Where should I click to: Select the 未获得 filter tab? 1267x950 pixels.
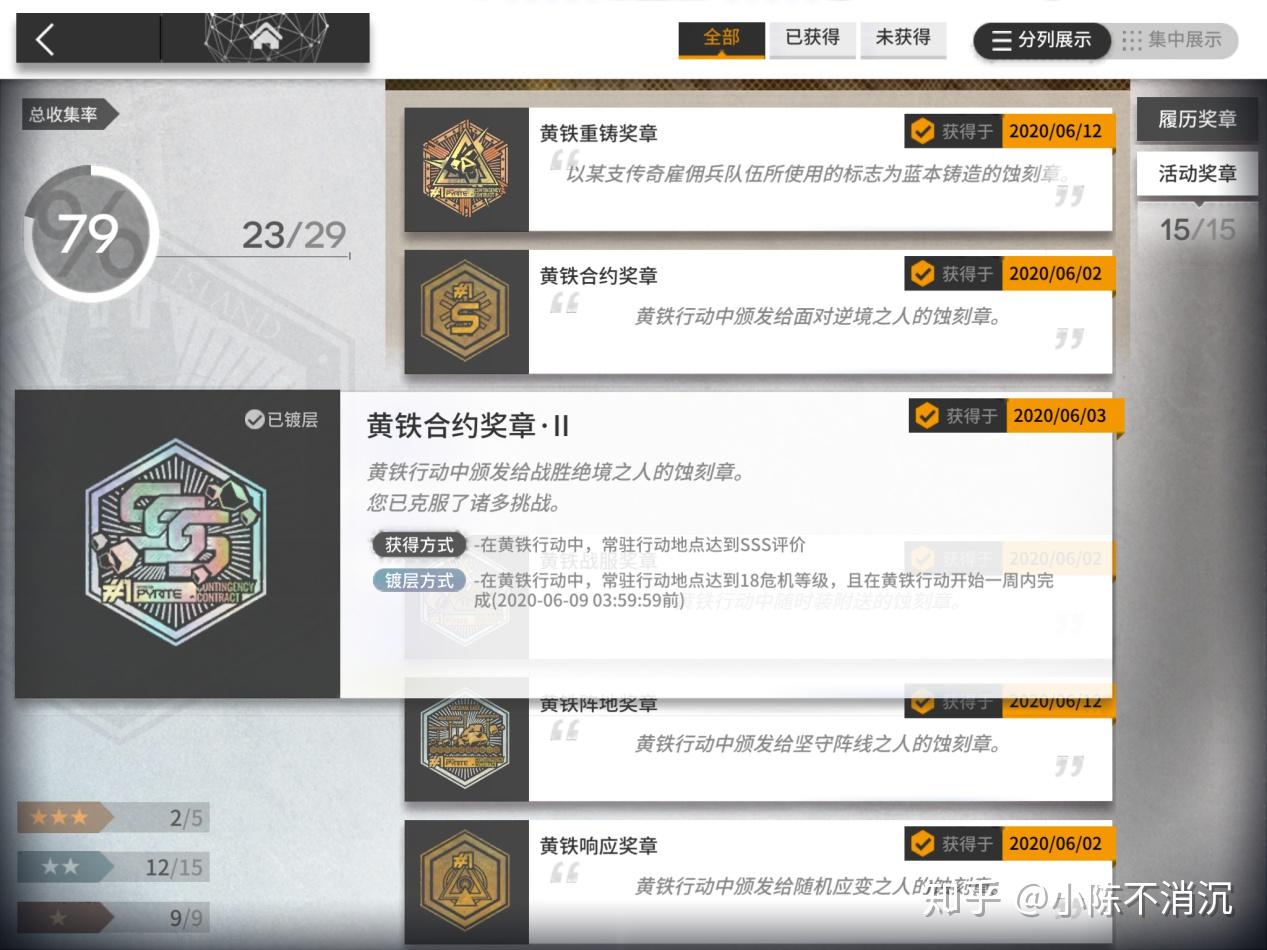903,39
